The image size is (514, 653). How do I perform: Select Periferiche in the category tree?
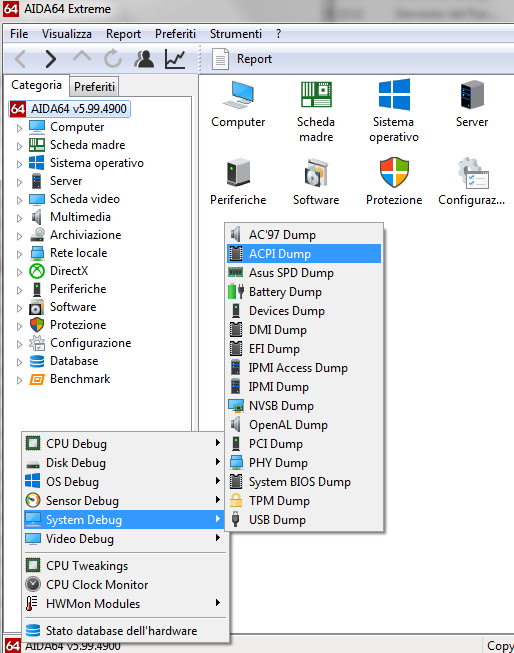tap(78, 289)
